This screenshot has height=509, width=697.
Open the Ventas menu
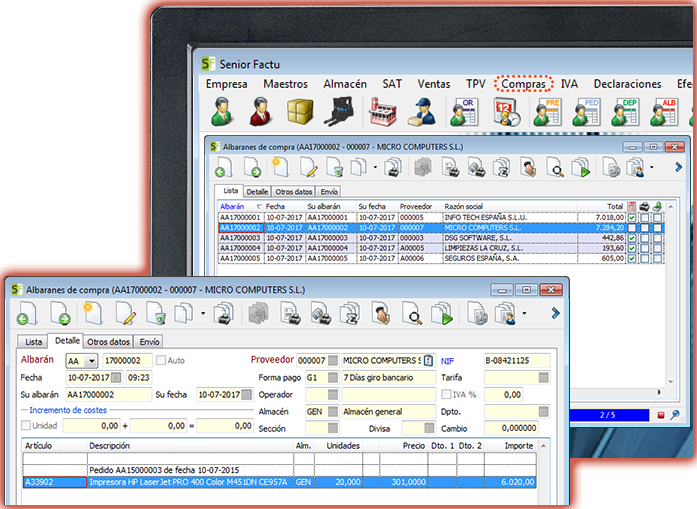pos(433,84)
